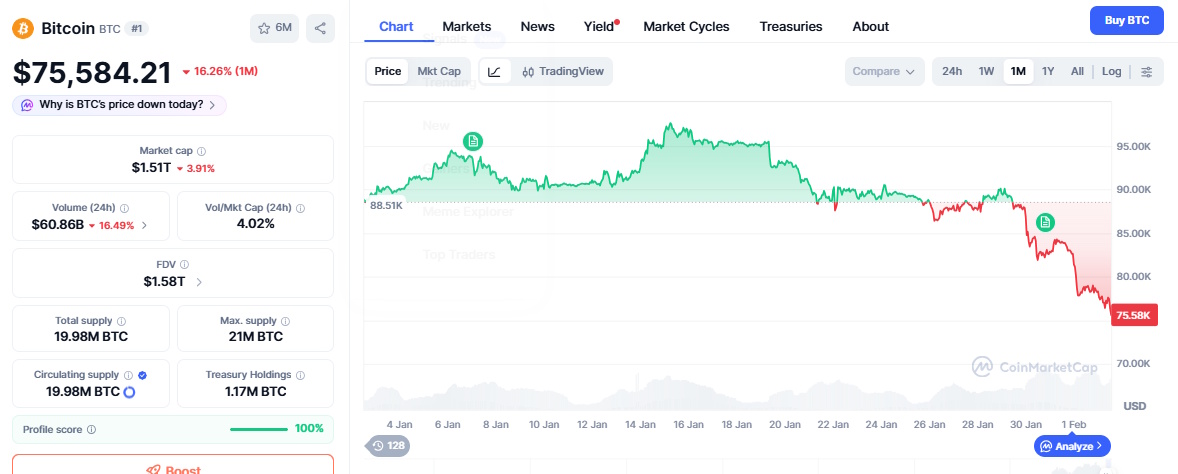The height and width of the screenshot is (474, 1178).
Task: Expand the FDV details chevron
Action: (199, 282)
